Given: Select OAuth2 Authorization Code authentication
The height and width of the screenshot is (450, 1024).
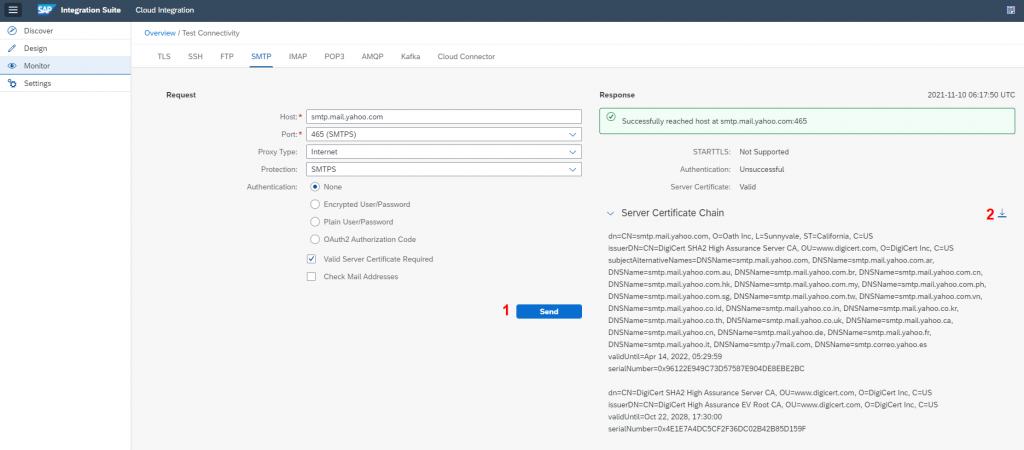Looking at the screenshot, I should 315,240.
